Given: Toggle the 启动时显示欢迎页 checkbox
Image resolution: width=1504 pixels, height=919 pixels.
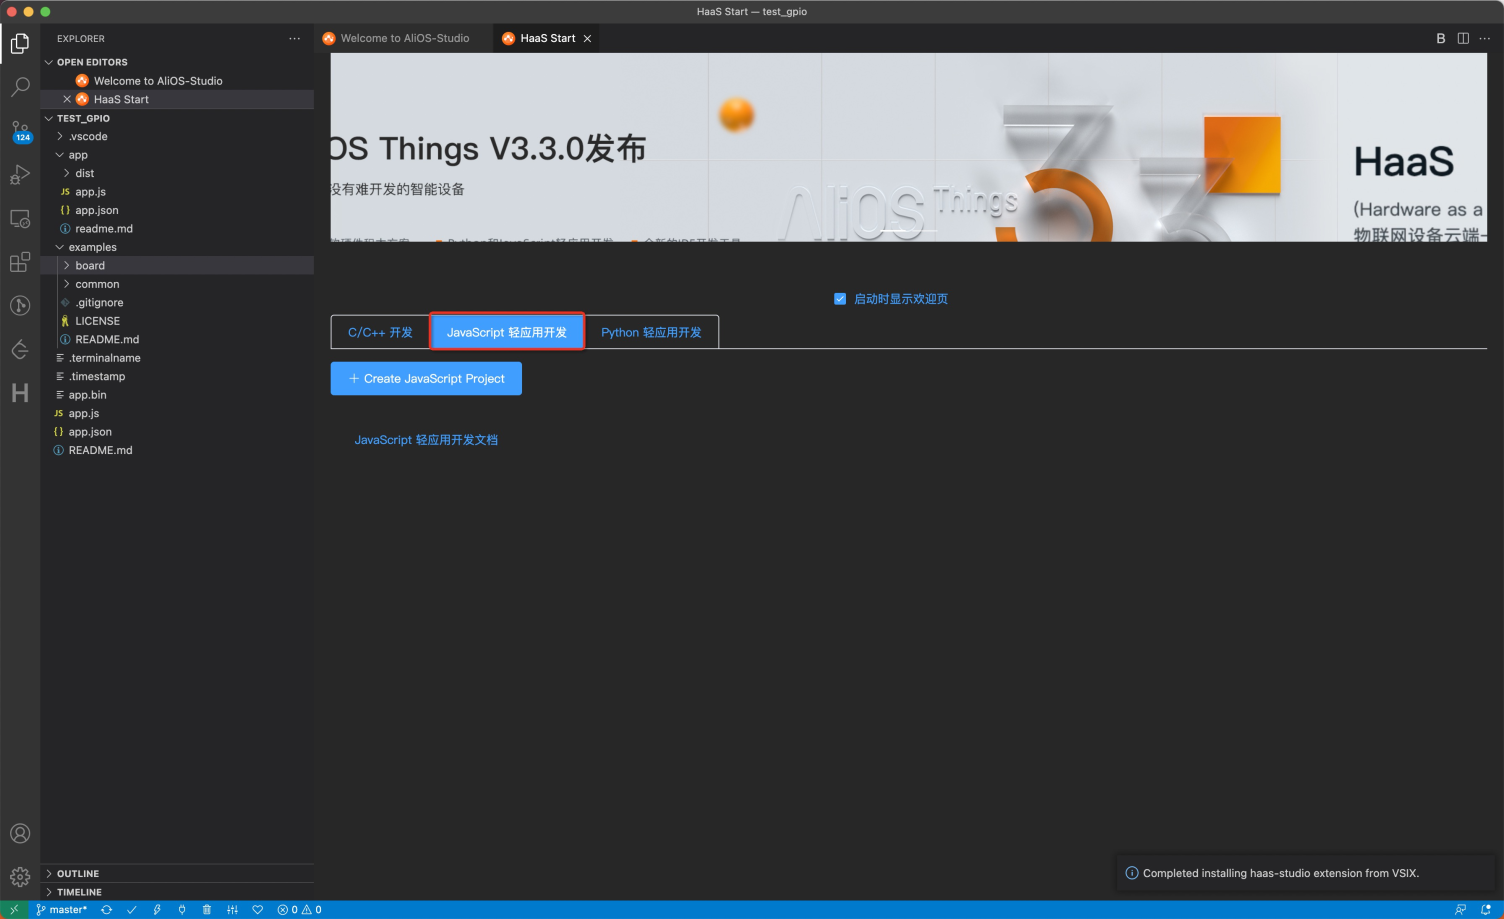Looking at the screenshot, I should coord(840,298).
